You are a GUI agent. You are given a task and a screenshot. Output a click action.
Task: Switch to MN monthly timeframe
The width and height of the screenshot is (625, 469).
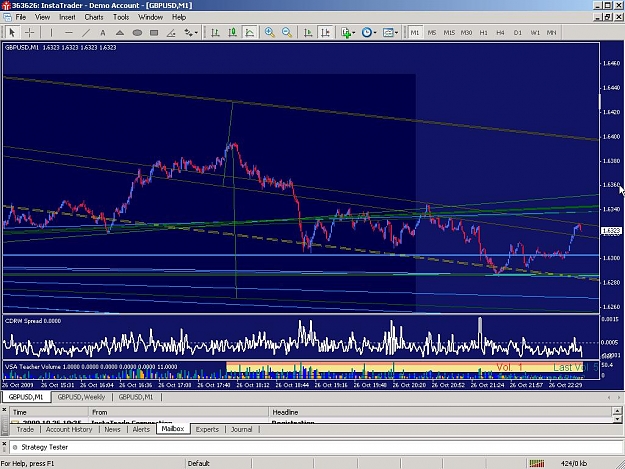click(552, 33)
